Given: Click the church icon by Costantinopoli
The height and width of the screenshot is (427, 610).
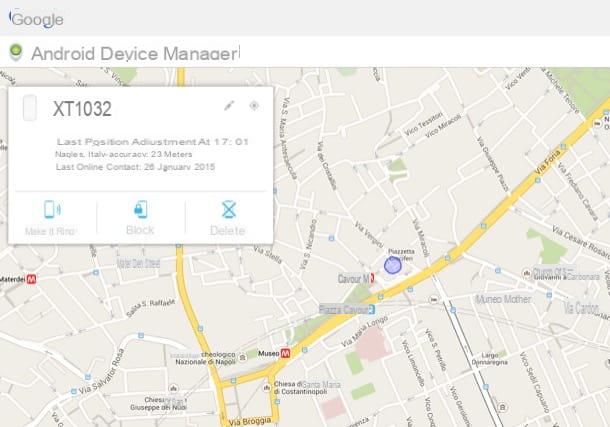Looking at the screenshot, I should pos(266,388).
